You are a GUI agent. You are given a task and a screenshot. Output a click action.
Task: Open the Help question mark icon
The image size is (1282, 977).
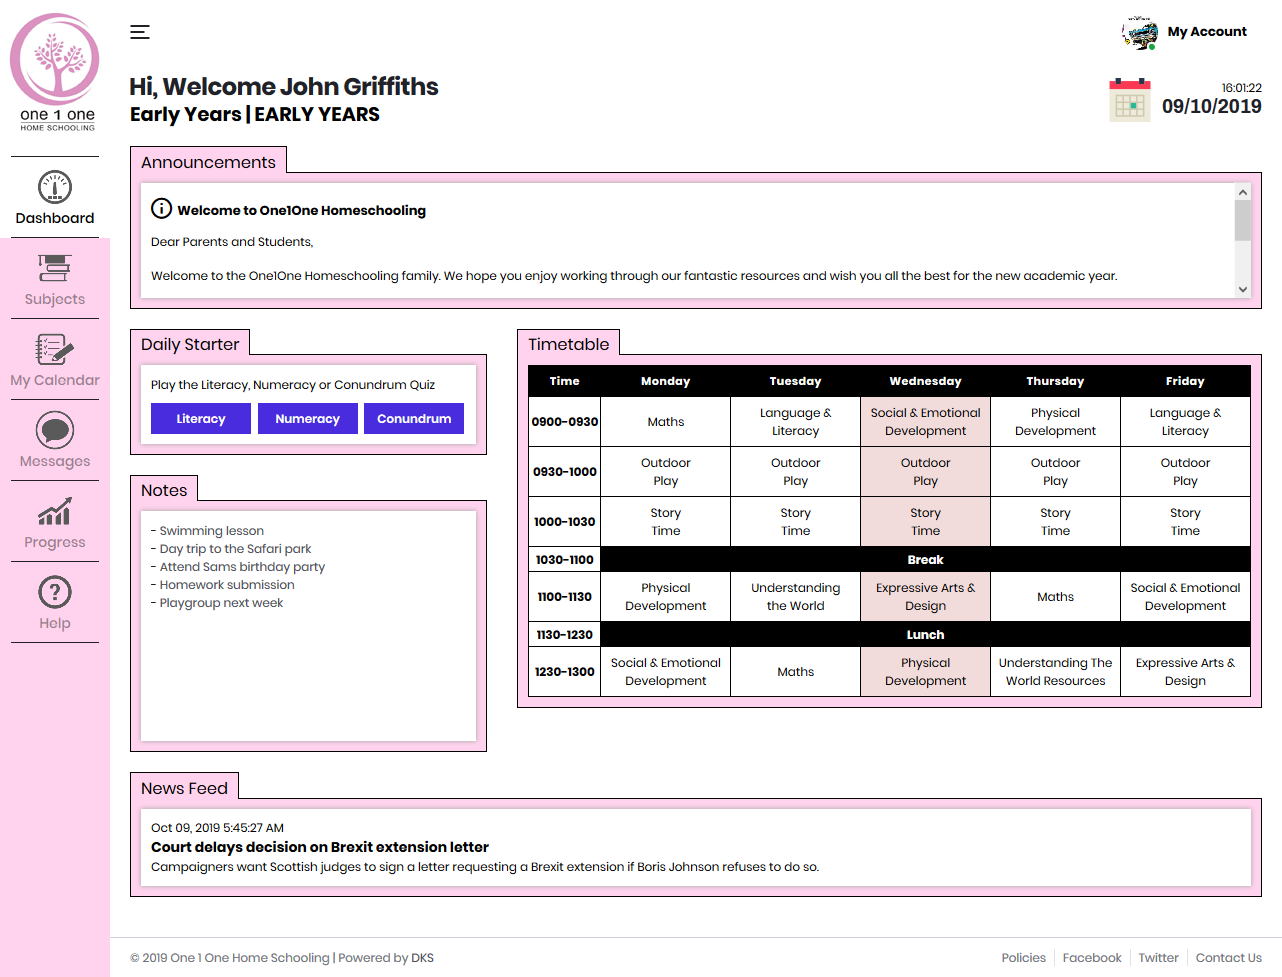pos(55,592)
